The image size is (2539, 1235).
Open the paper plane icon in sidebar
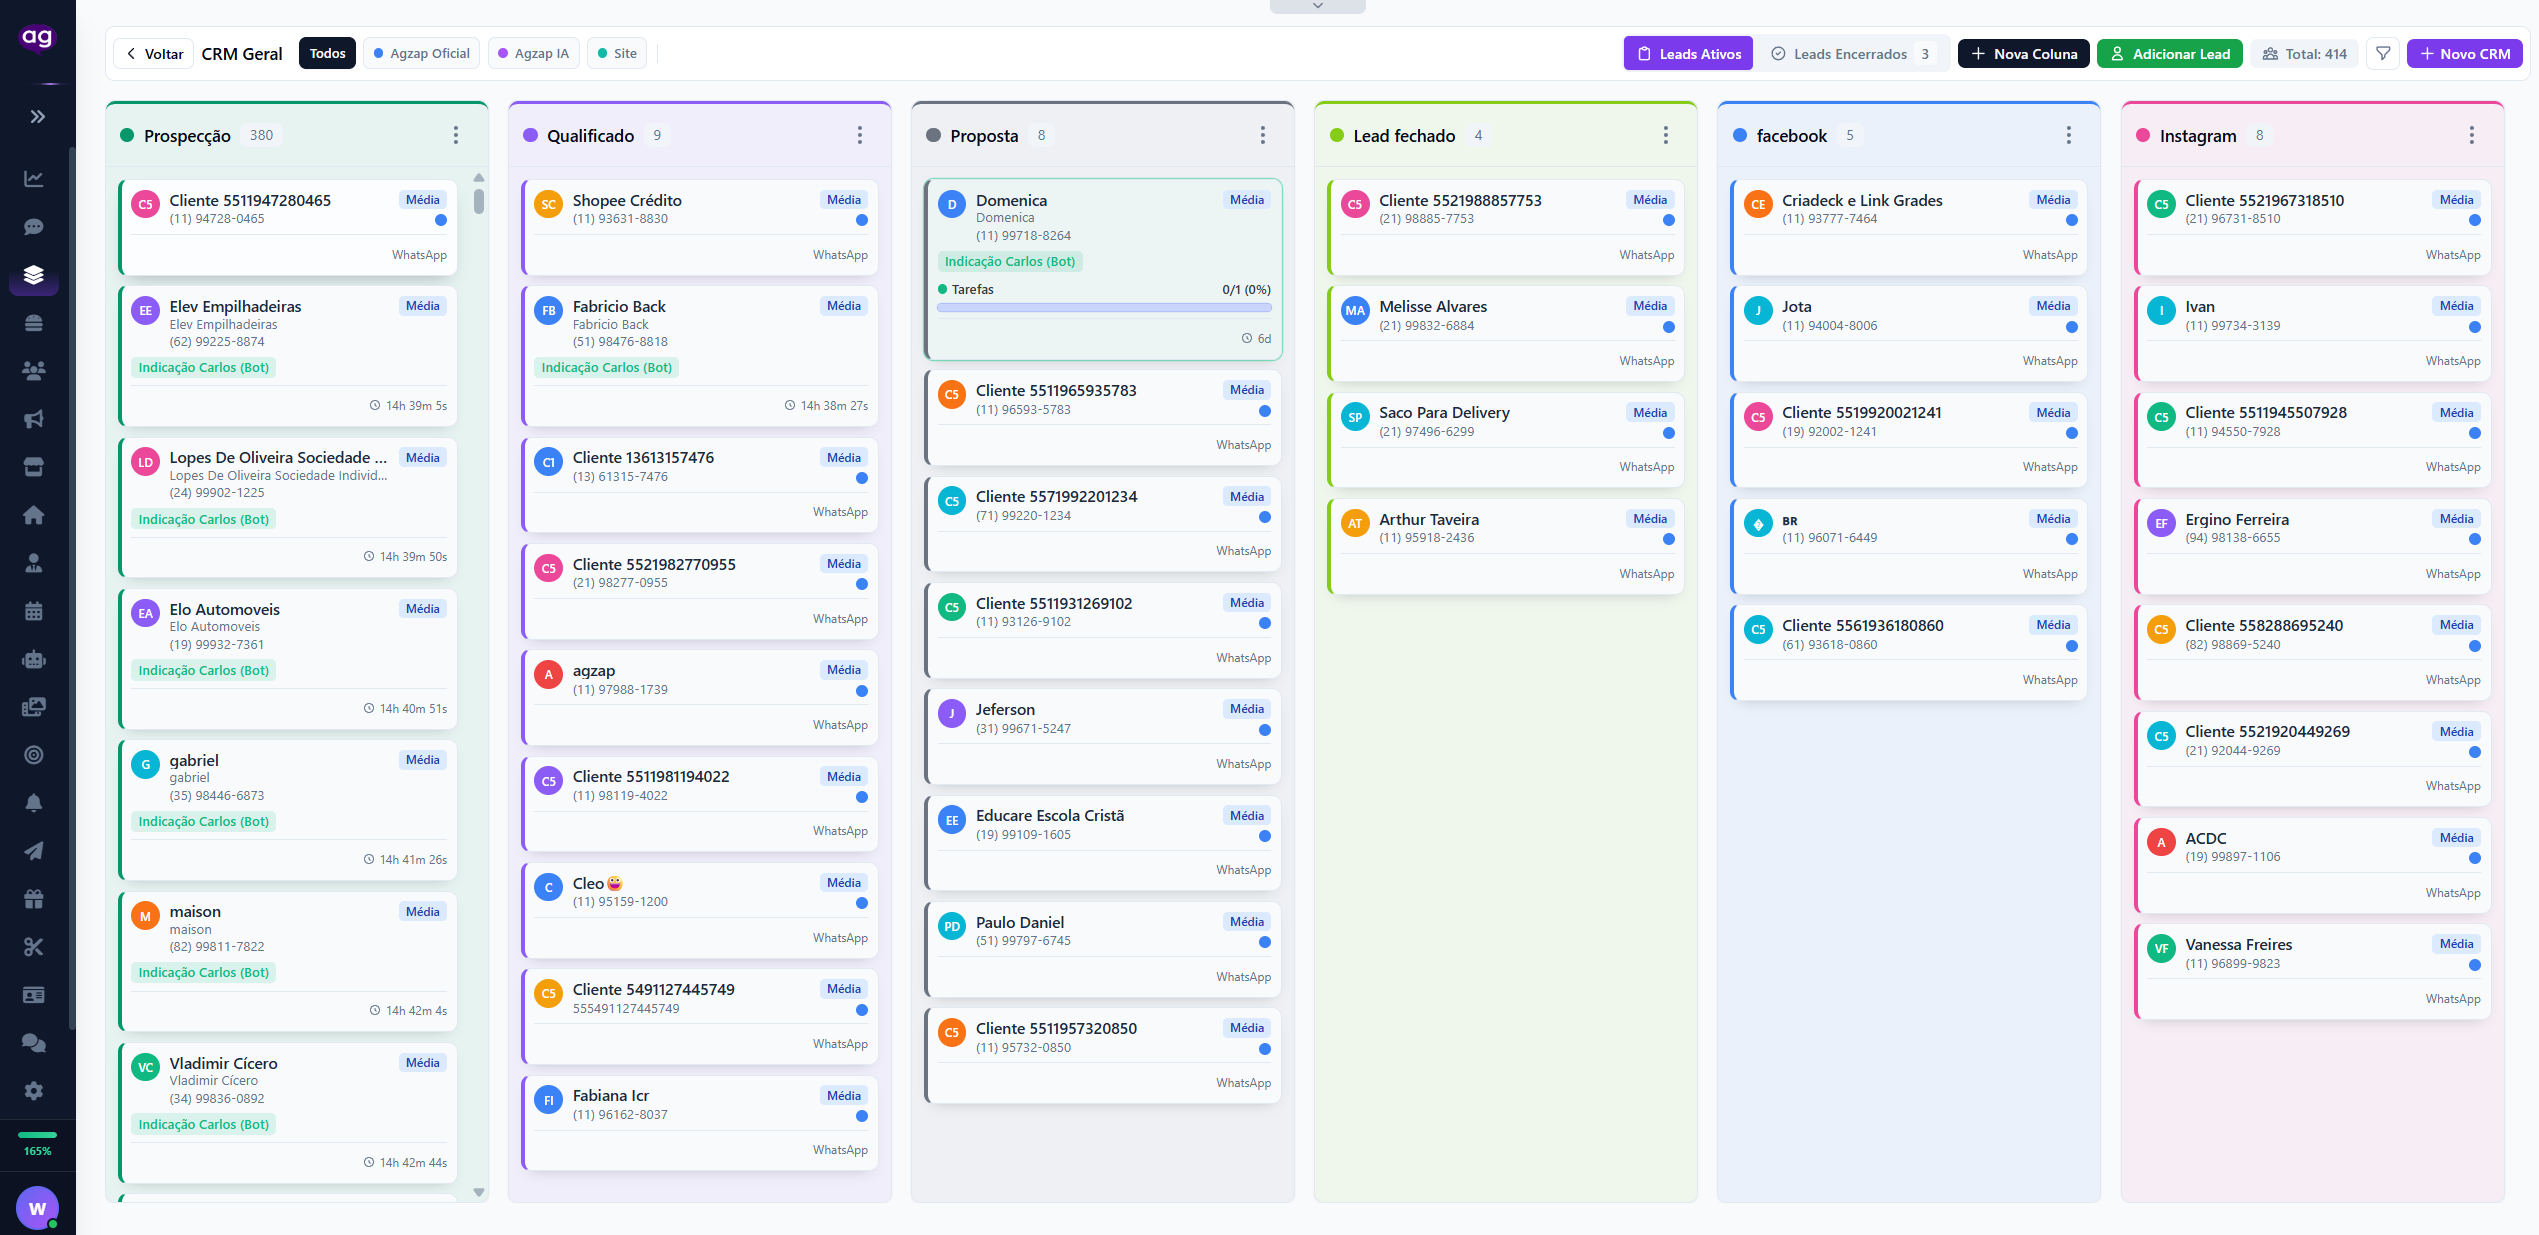[34, 851]
